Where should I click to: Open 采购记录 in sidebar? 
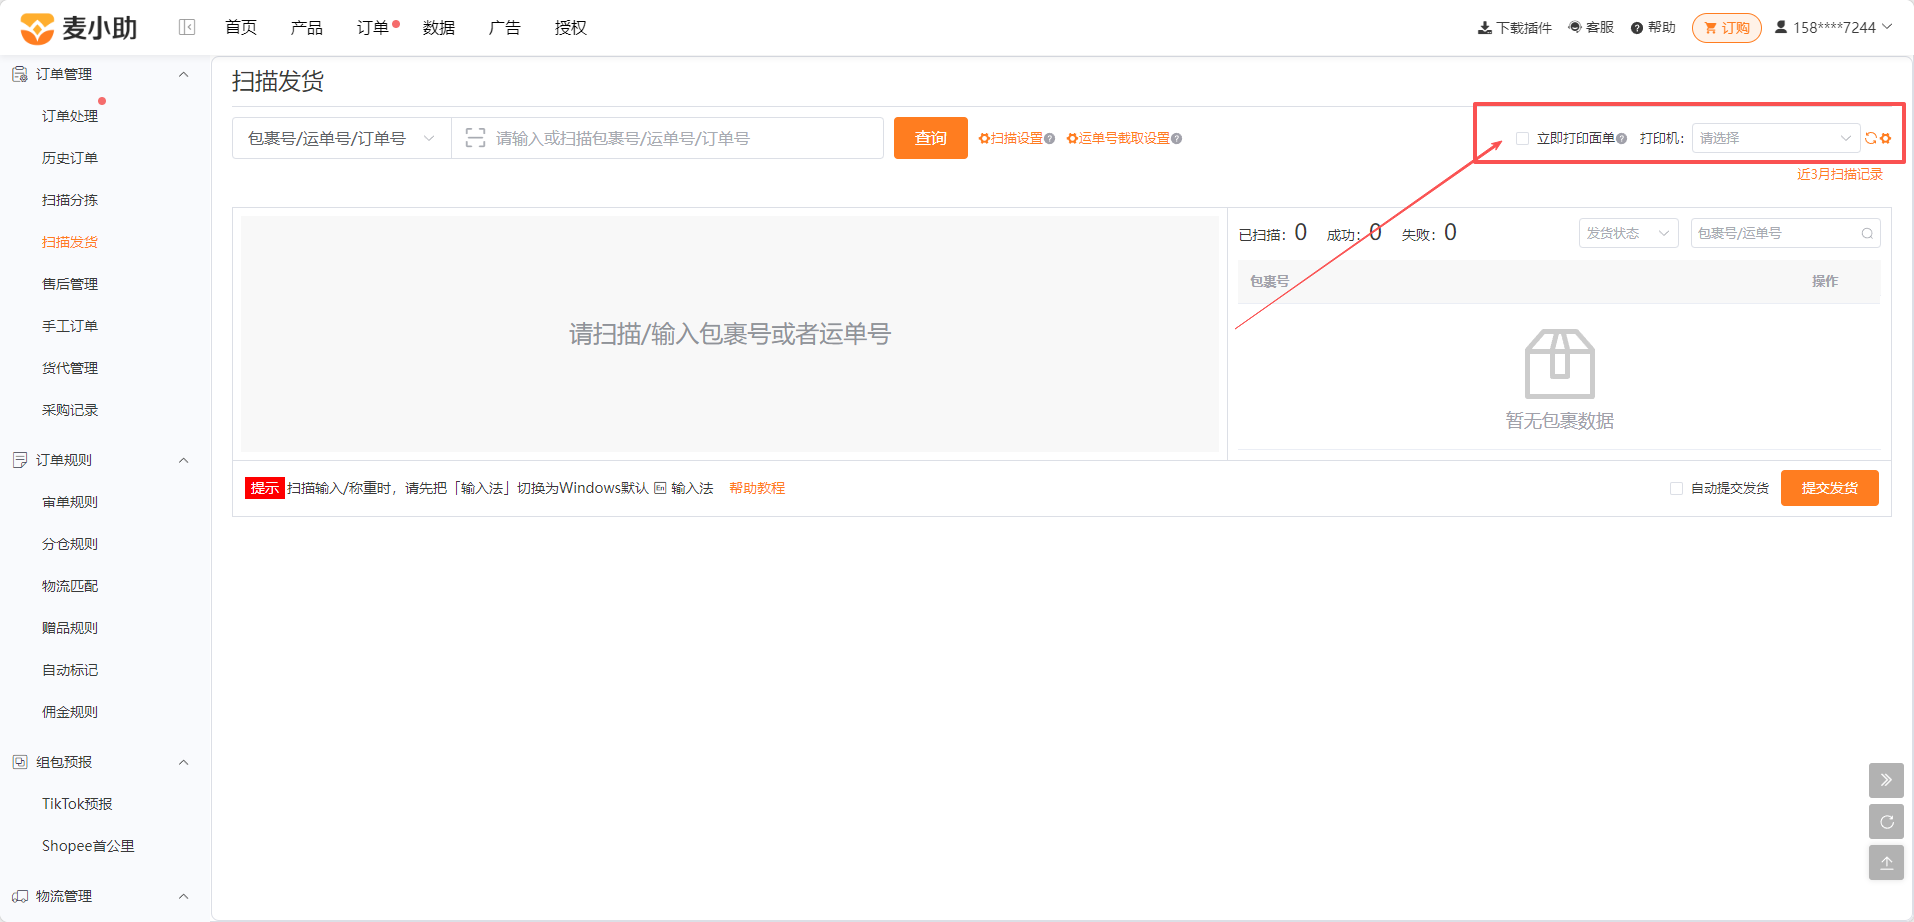pos(70,410)
